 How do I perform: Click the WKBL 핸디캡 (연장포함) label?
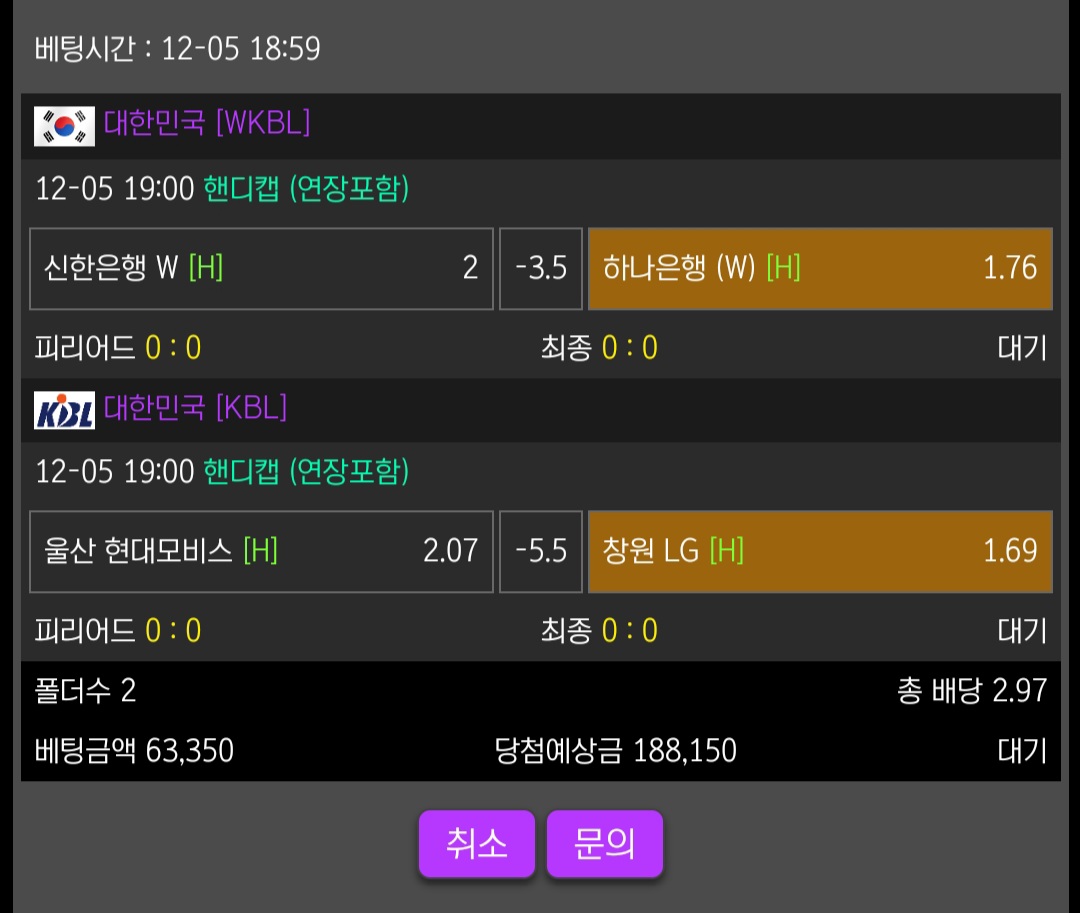tap(306, 189)
